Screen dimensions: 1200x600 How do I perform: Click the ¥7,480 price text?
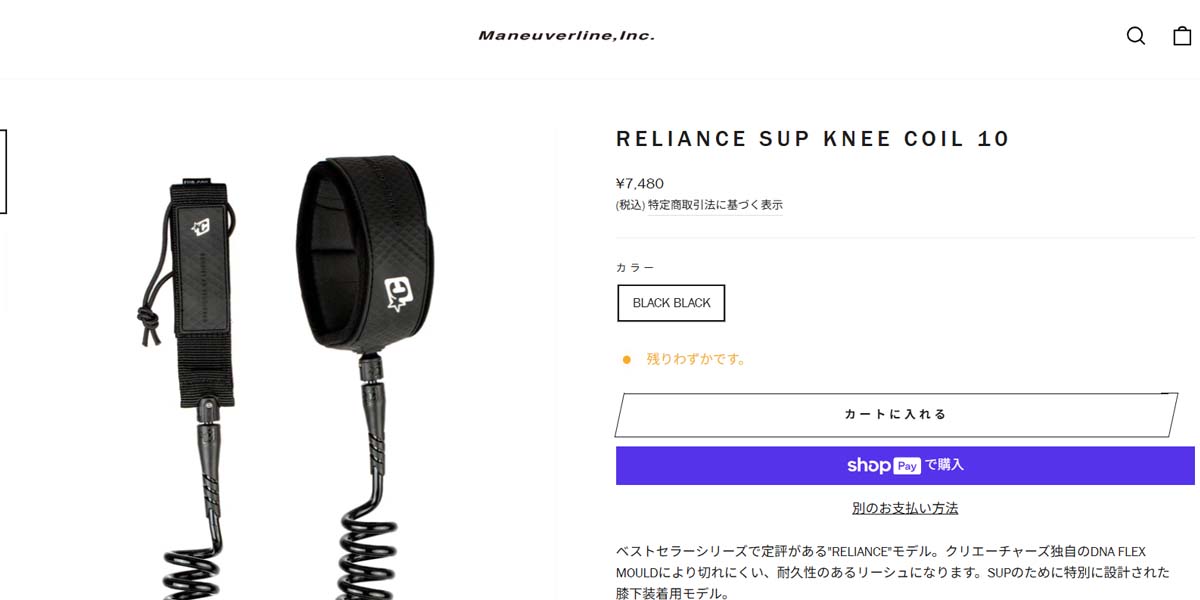click(640, 183)
